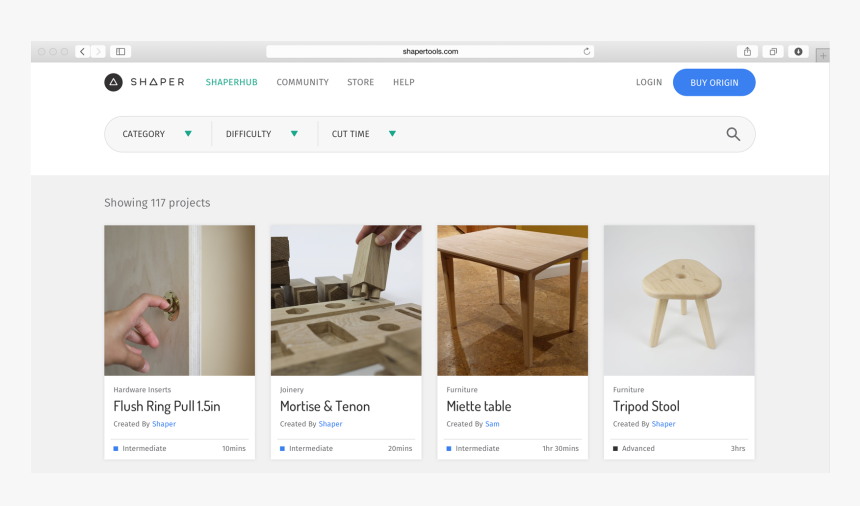Click the magnifying glass search icon
Image resolution: width=860 pixels, height=506 pixels.
[x=733, y=134]
